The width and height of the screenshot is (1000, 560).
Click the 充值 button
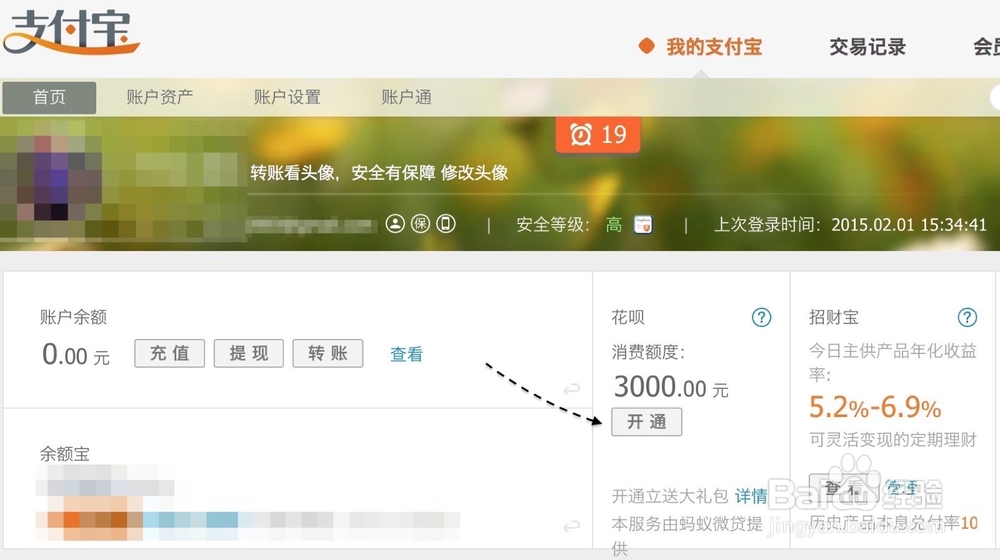point(170,353)
